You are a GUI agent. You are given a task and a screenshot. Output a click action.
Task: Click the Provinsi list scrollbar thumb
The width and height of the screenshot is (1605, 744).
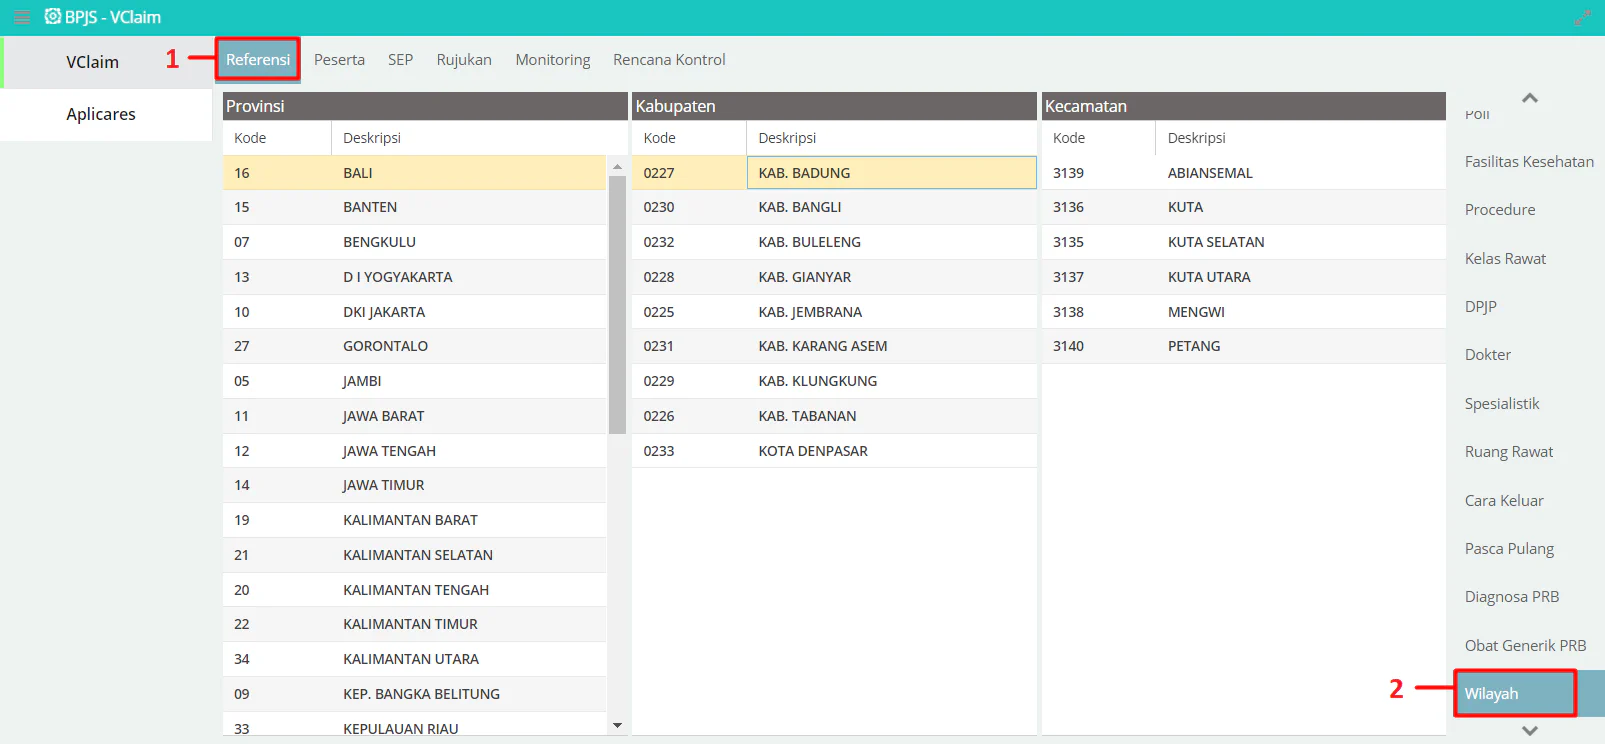[x=617, y=305]
